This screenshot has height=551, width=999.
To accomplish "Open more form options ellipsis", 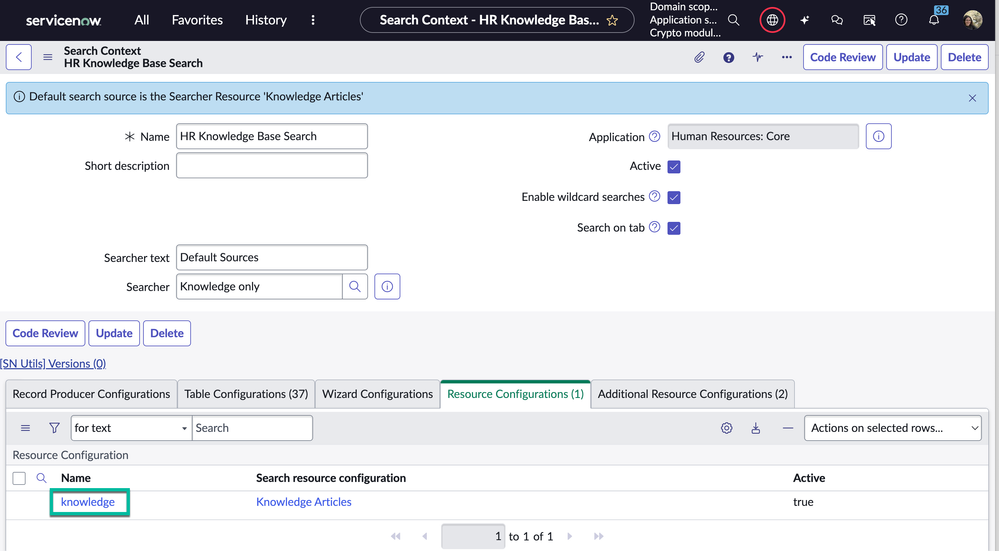I will 787,57.
